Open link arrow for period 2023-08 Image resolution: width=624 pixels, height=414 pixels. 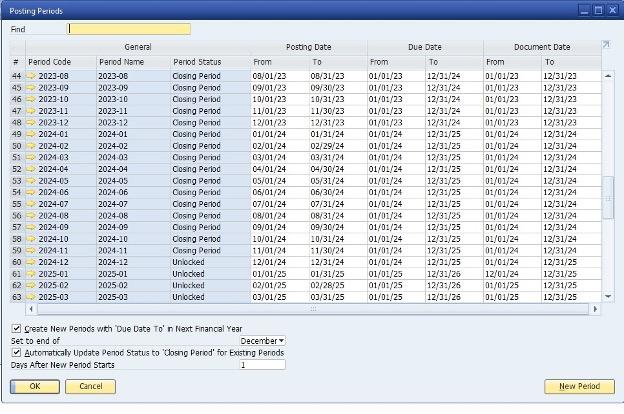(31, 76)
